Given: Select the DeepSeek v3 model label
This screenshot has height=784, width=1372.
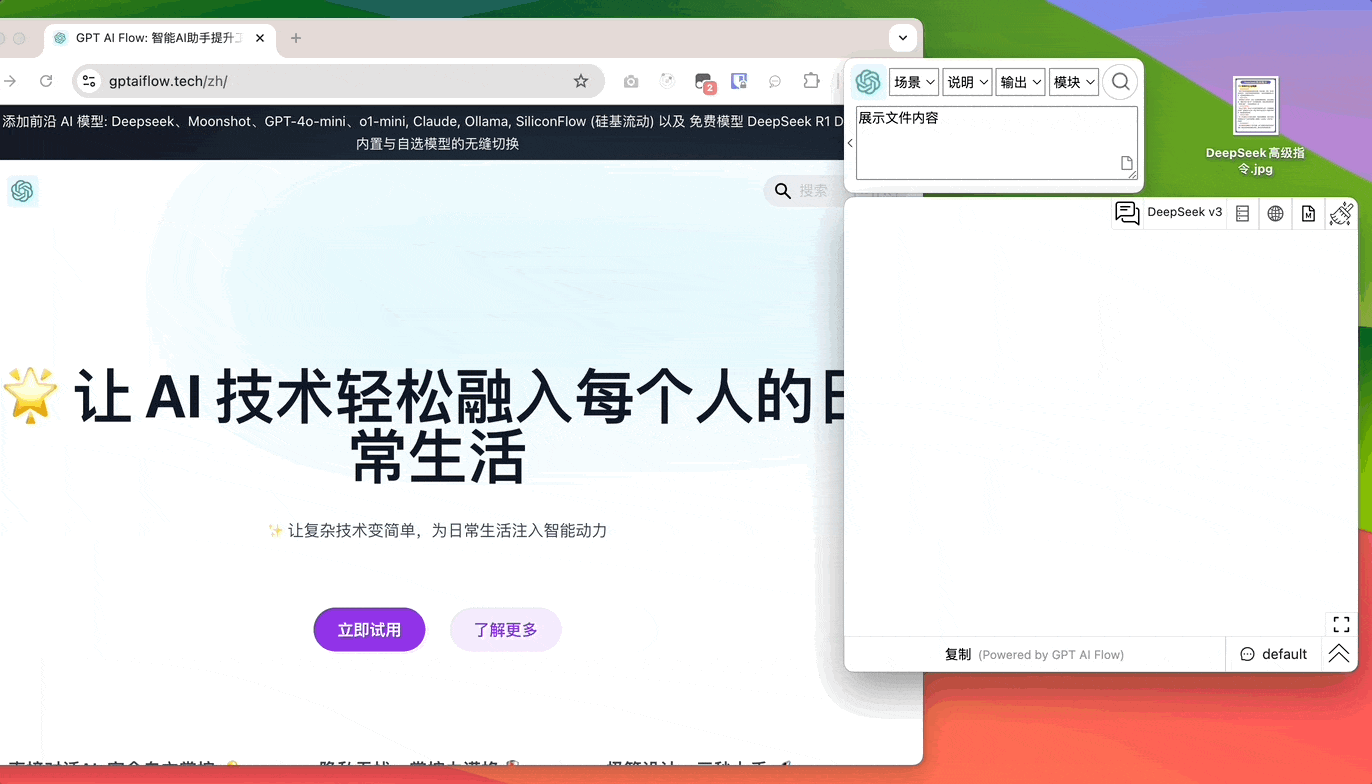Looking at the screenshot, I should 1184,212.
